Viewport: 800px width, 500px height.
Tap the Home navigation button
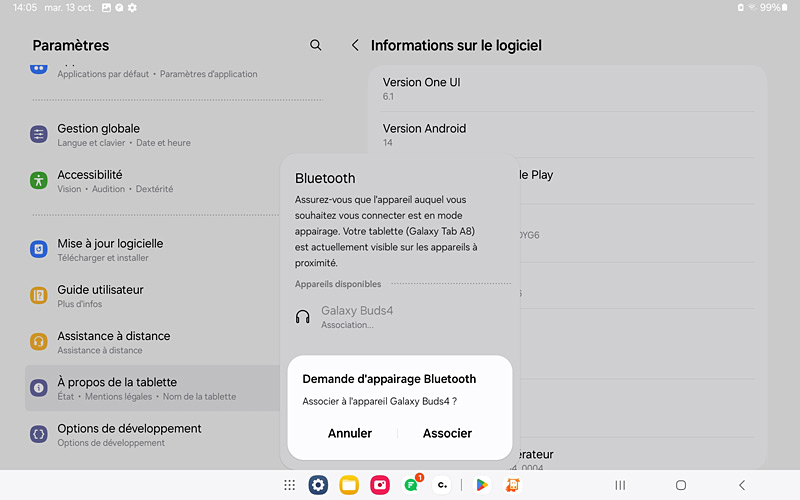click(681, 485)
